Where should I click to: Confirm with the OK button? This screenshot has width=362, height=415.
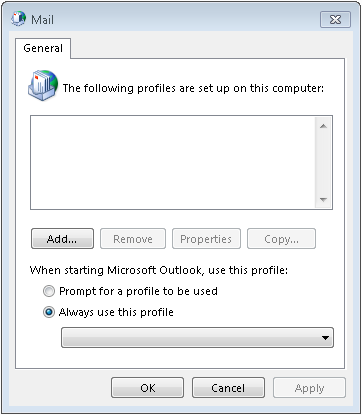click(147, 388)
